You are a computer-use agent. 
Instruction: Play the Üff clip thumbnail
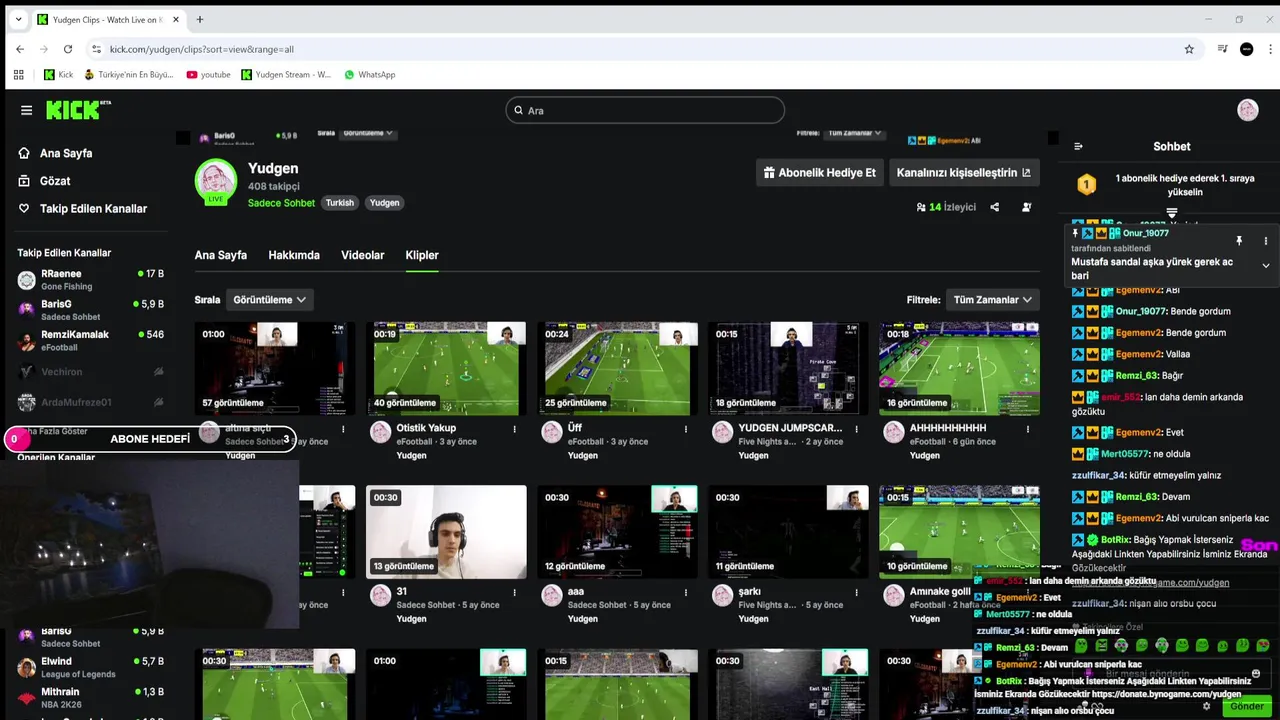pyautogui.click(x=617, y=368)
